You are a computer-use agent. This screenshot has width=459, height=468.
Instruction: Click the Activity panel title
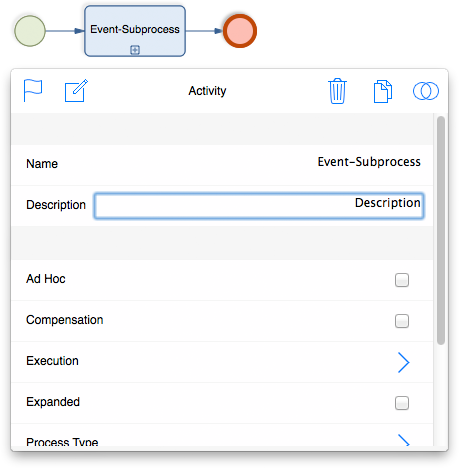tap(207, 91)
